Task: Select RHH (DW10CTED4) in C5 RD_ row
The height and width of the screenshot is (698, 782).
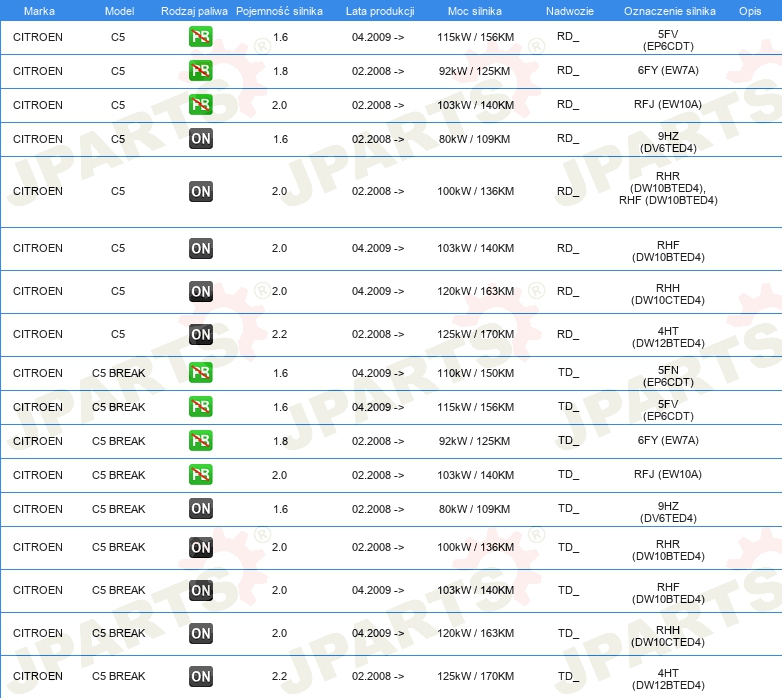Action: [x=668, y=294]
